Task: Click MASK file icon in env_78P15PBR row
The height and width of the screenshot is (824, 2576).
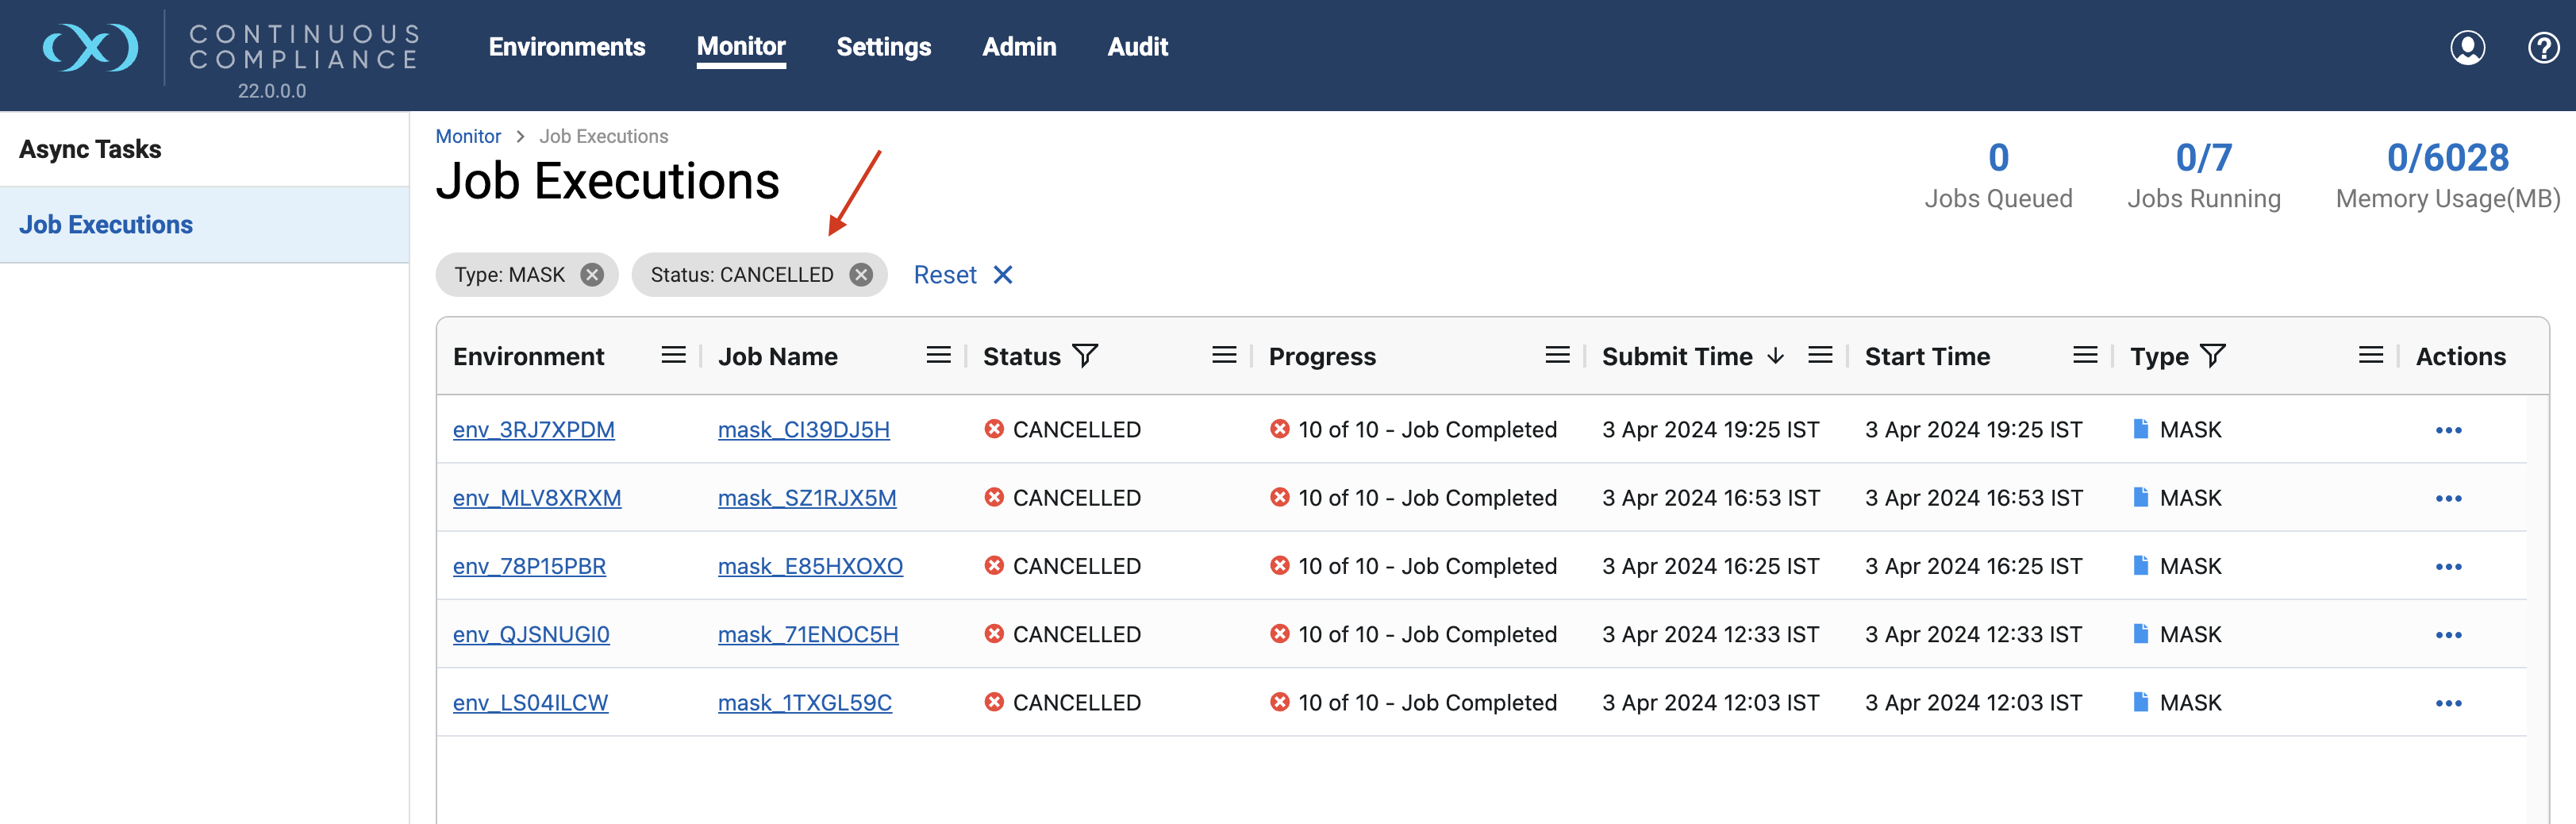Action: point(2141,565)
